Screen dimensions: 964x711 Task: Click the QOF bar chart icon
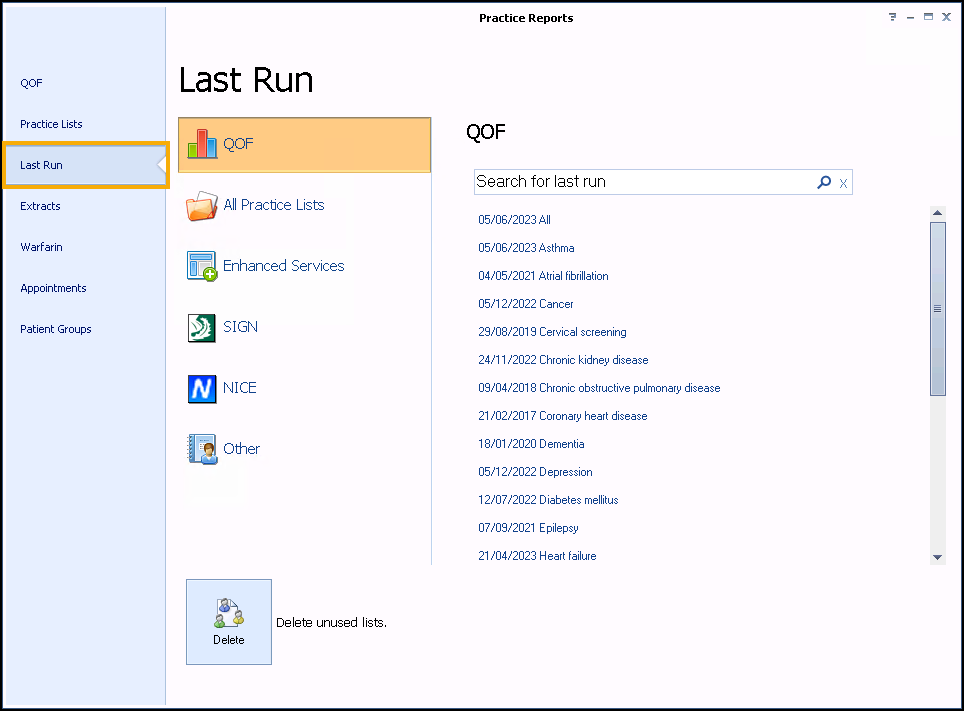pos(202,144)
